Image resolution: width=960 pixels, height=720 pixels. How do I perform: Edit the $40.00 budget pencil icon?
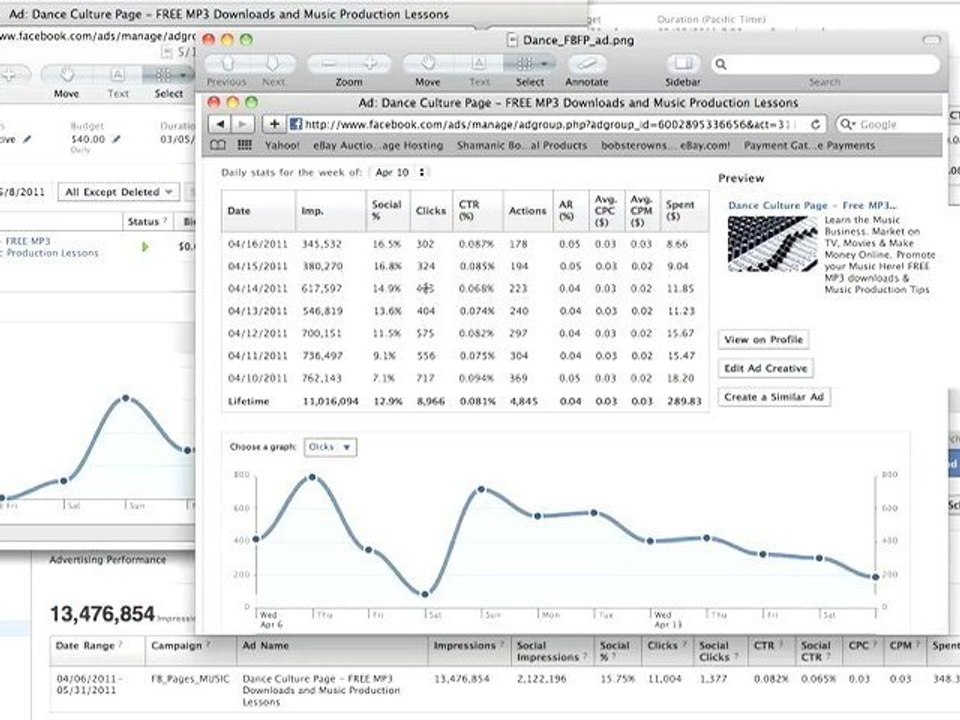pyautogui.click(x=116, y=139)
